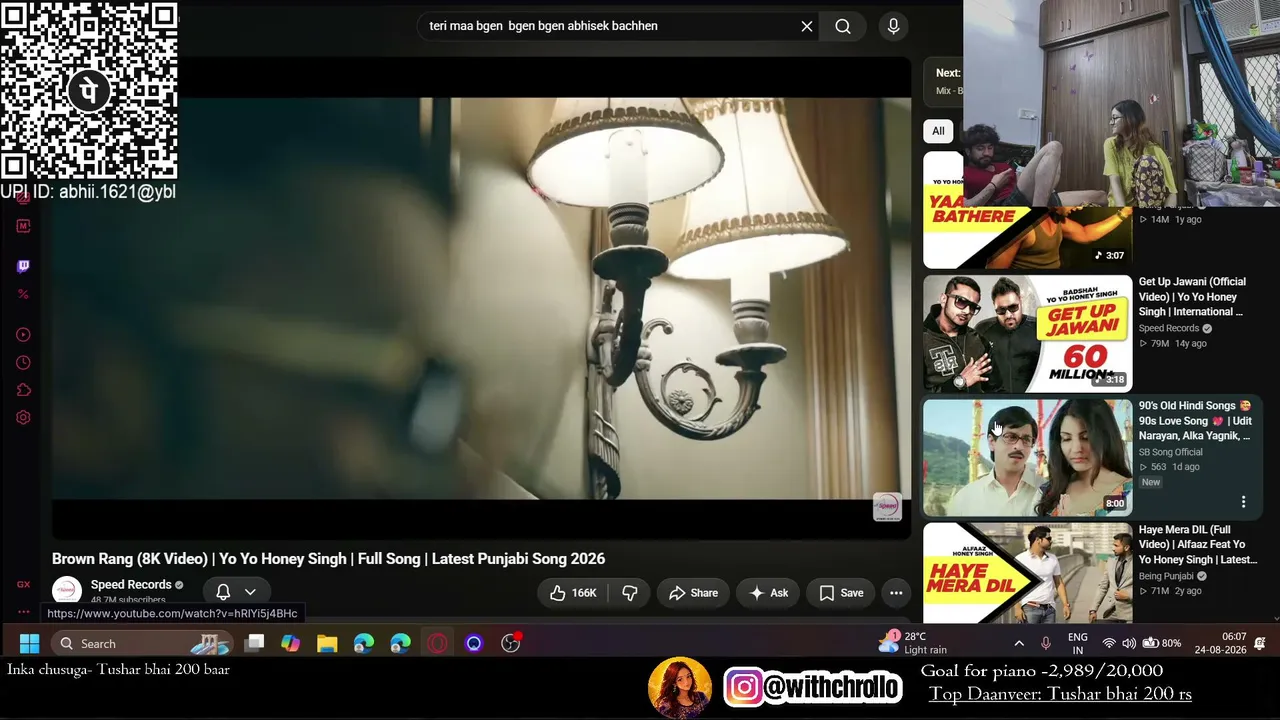Image resolution: width=1280 pixels, height=720 pixels.
Task: Open the Haye Mera Dil video thumbnail
Action: pyautogui.click(x=1027, y=573)
